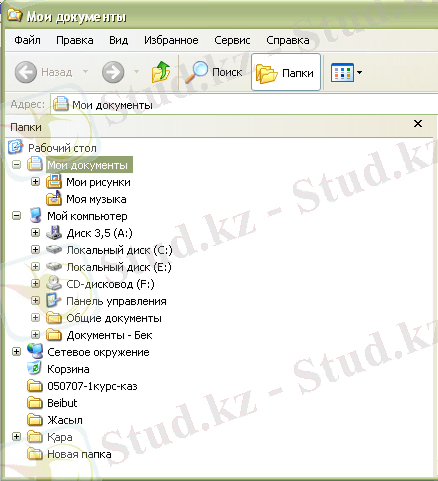
Task: Select the Панель управления icon
Action: click(53, 301)
